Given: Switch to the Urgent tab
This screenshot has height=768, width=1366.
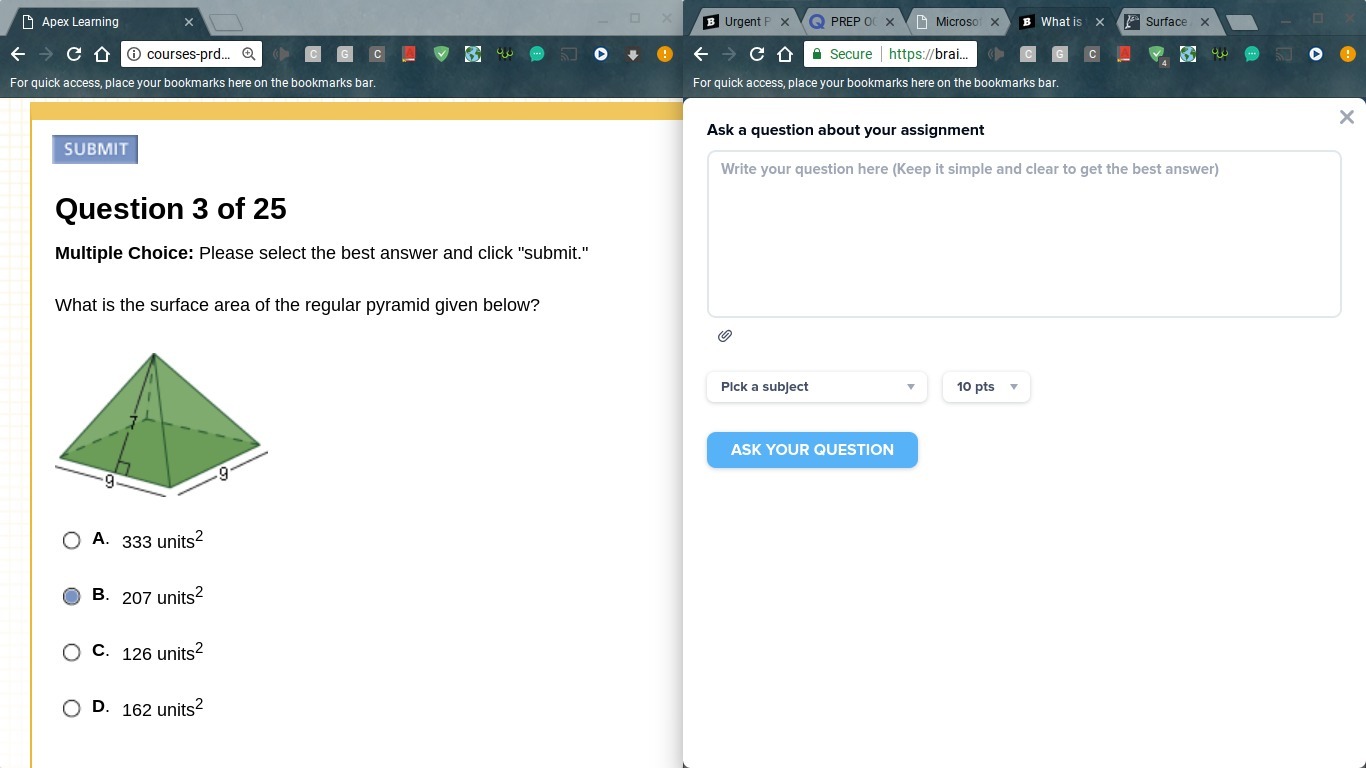Looking at the screenshot, I should (746, 22).
